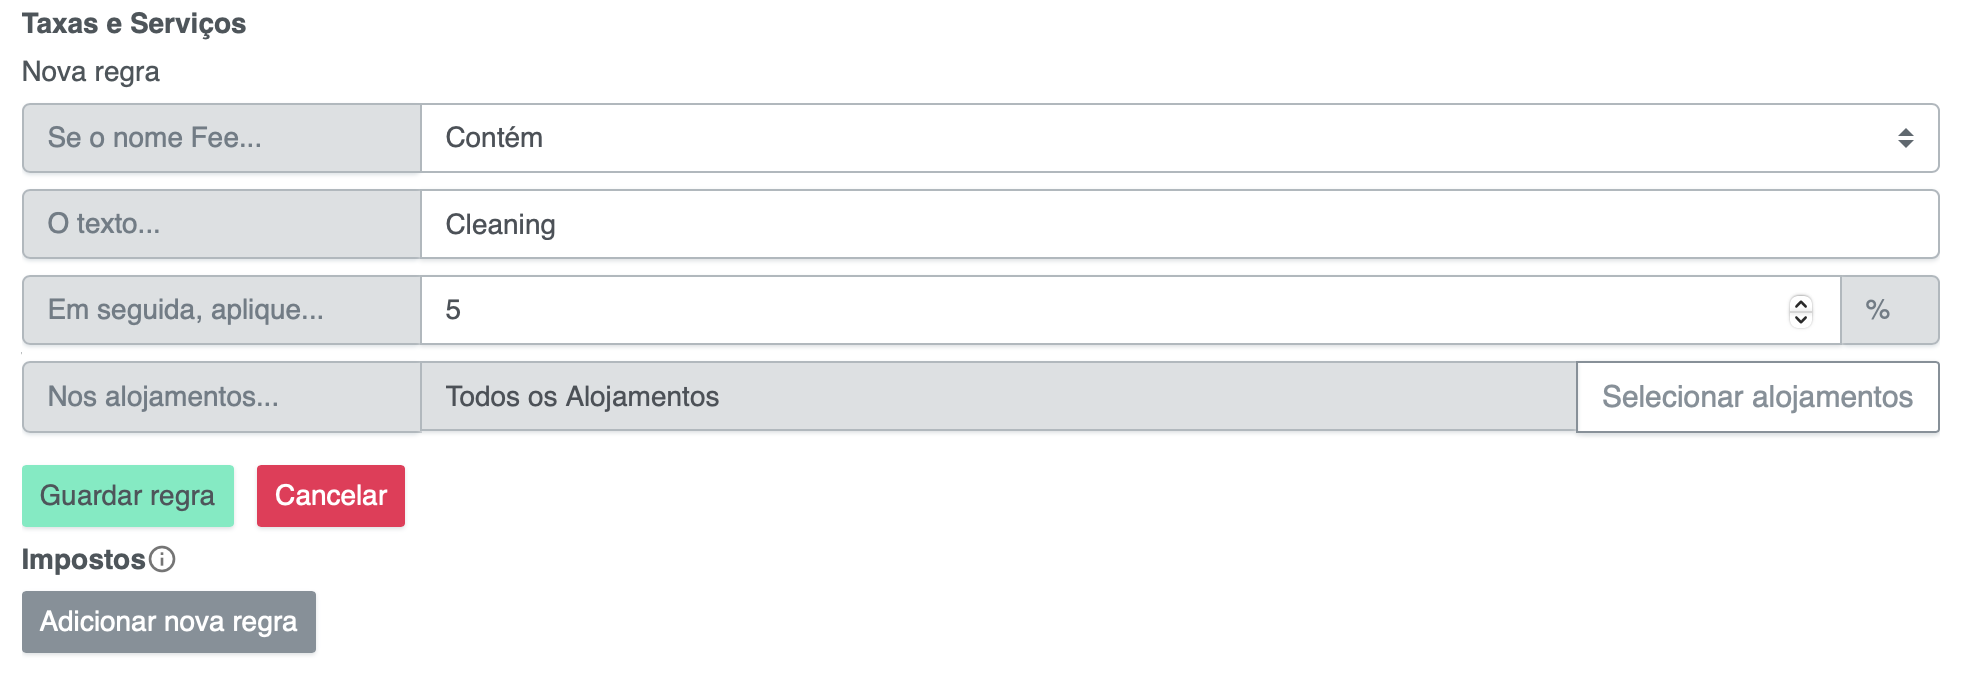Viewport: 1968px width, 676px height.
Task: Click the stepper arrows beside the value 5
Action: tap(1800, 310)
